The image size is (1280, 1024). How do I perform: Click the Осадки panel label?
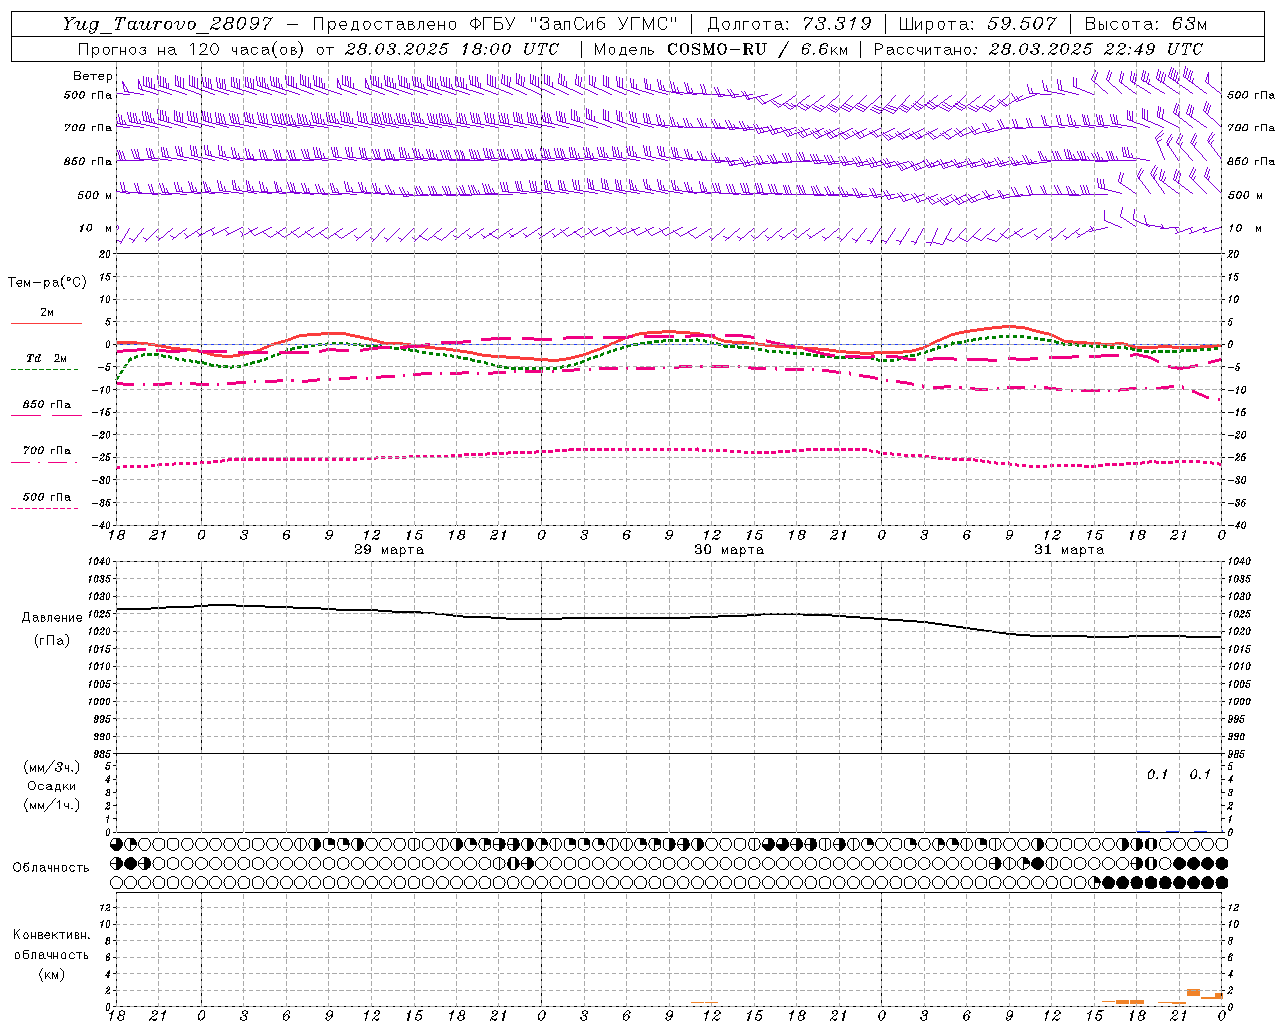[50, 786]
